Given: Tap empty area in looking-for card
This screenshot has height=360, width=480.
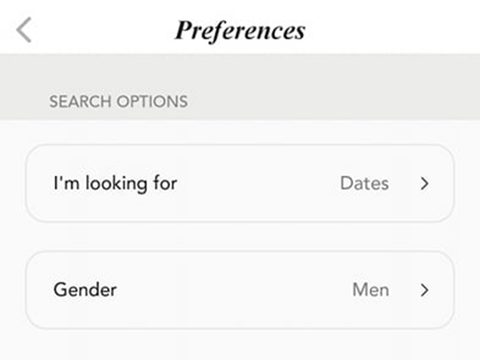Looking at the screenshot, I should (257, 183).
